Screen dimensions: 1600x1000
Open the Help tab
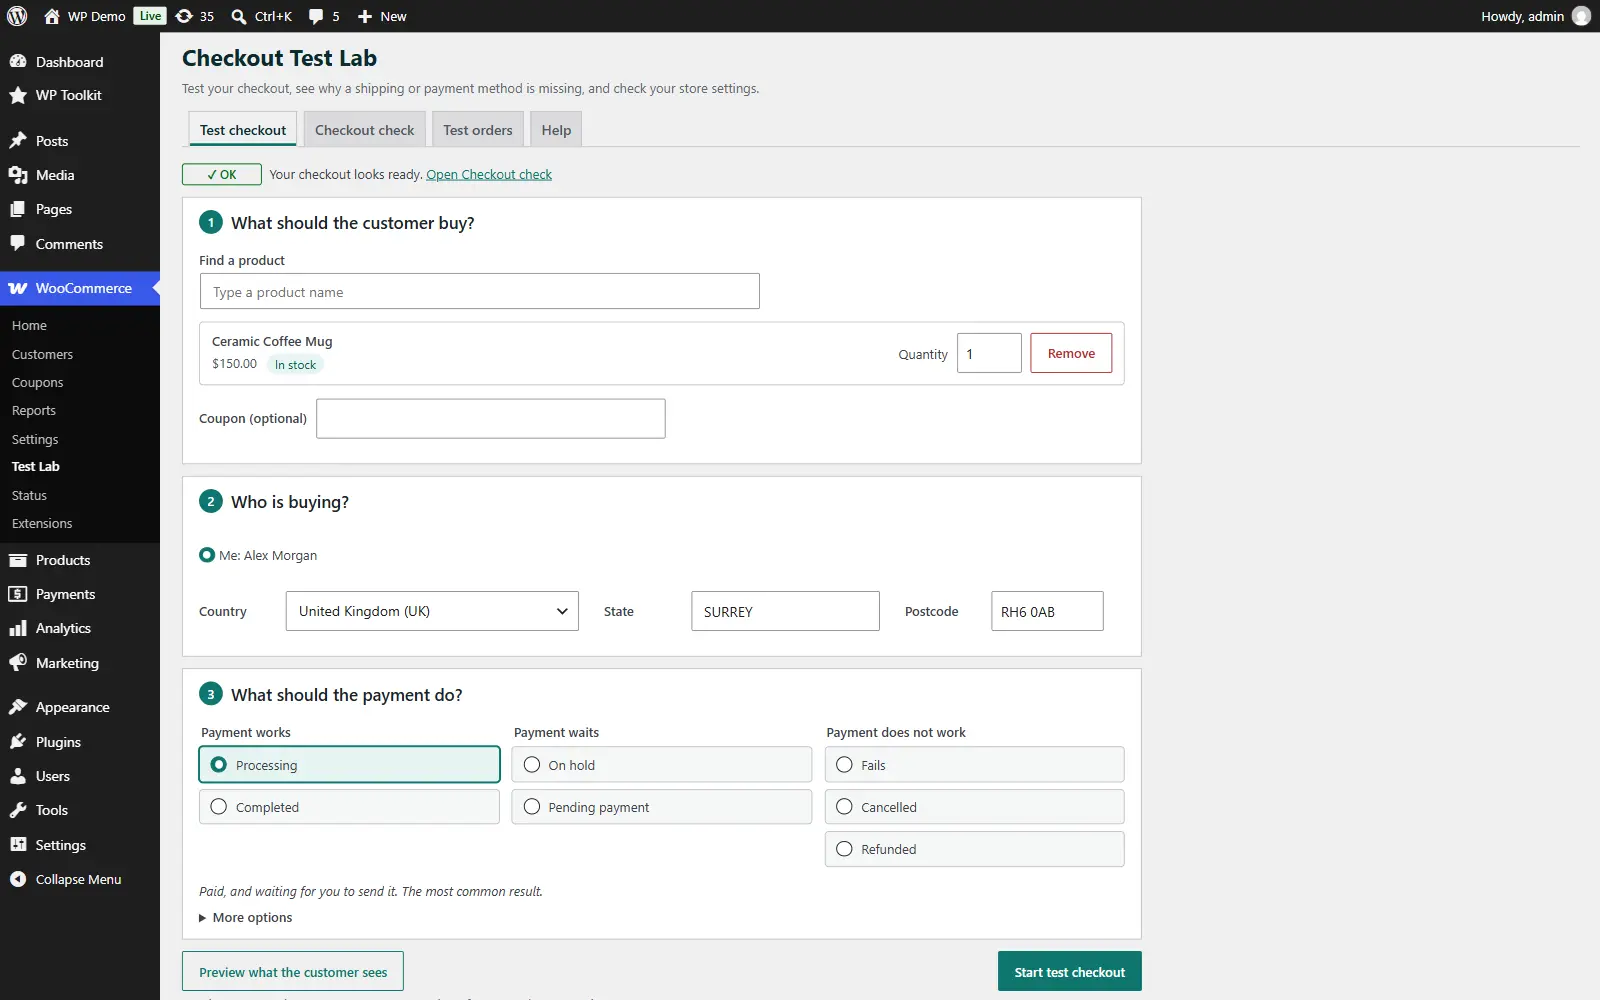[x=556, y=130]
